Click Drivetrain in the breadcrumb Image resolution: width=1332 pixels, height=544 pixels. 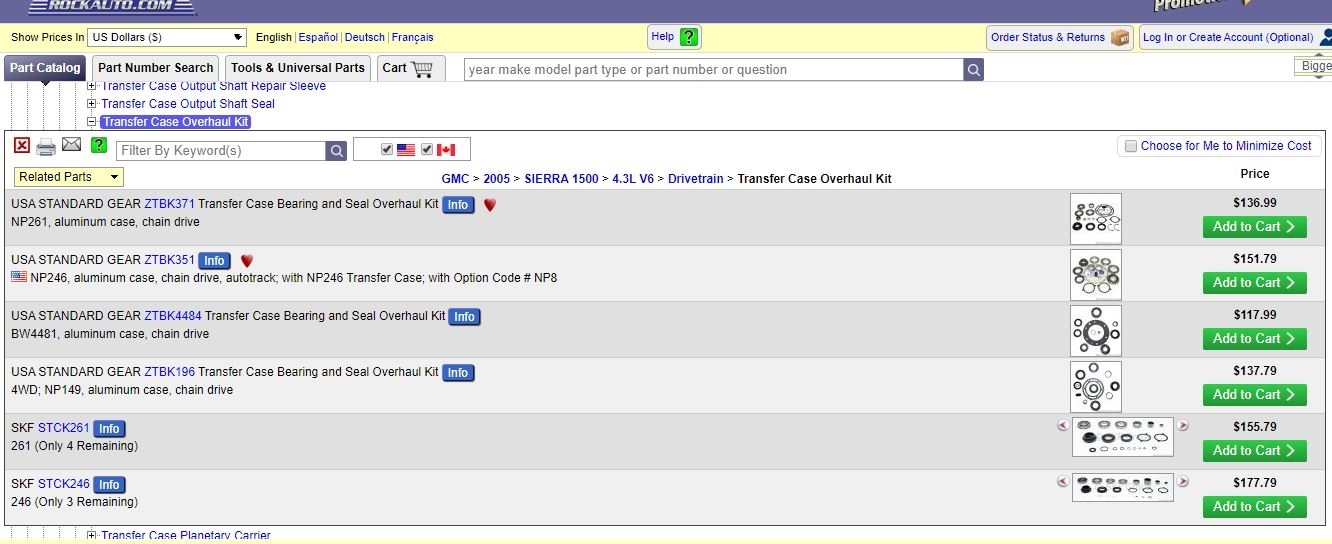(696, 179)
